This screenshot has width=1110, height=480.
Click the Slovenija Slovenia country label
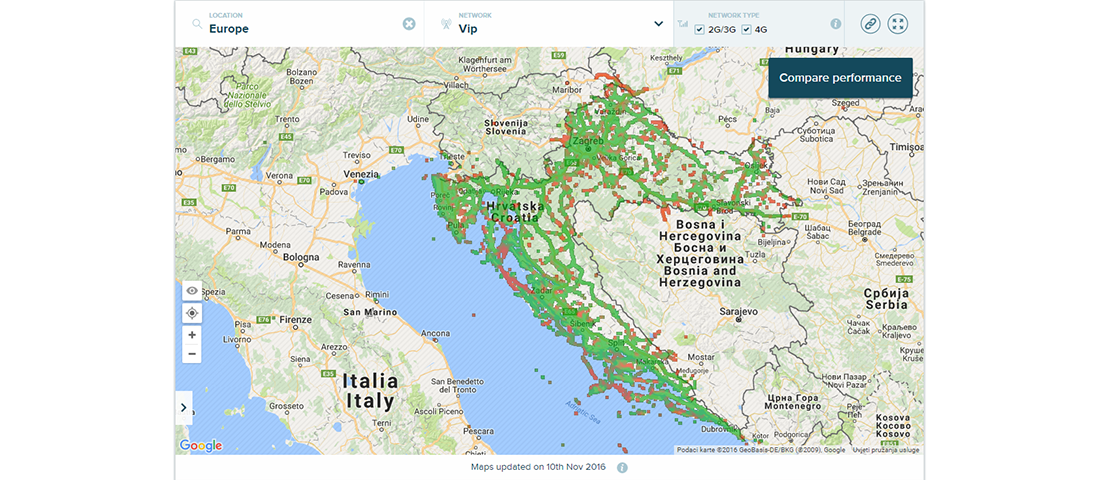[505, 127]
